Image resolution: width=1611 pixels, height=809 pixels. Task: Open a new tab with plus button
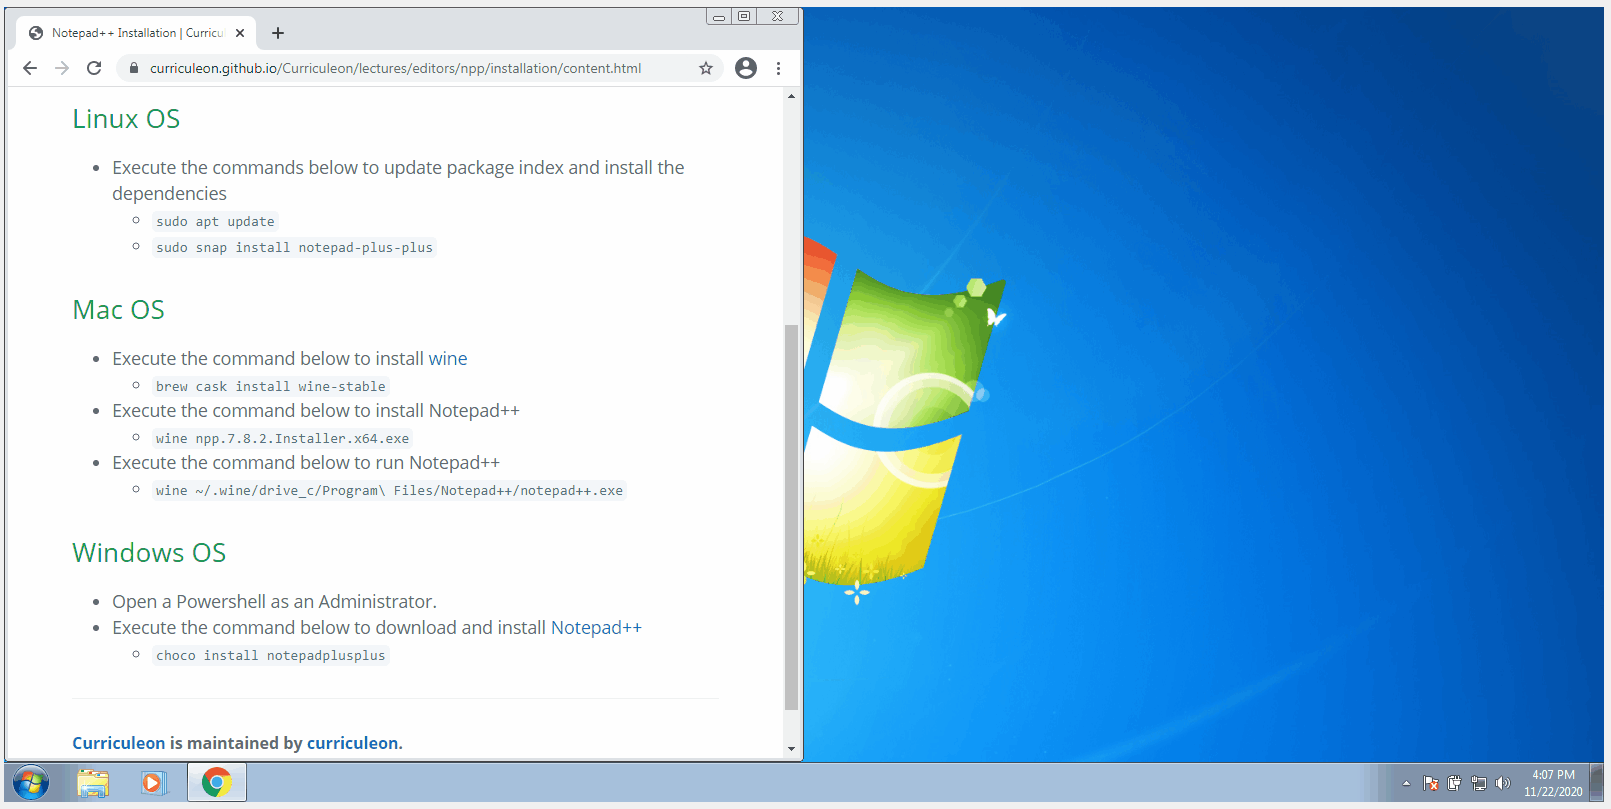click(x=278, y=33)
